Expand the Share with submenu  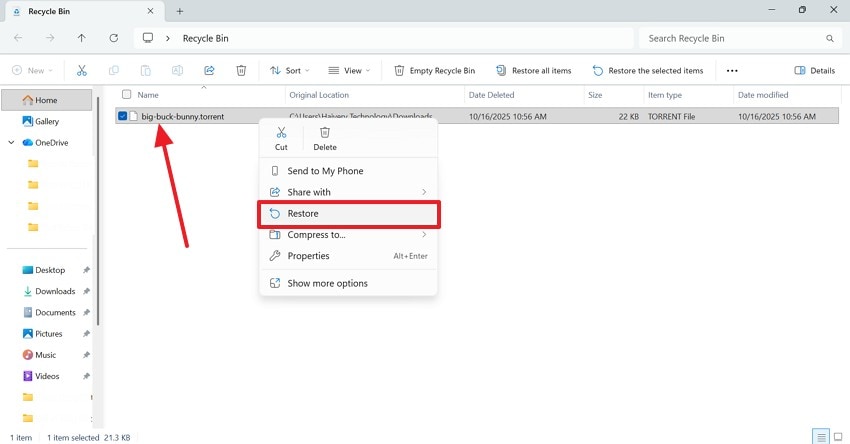(424, 192)
